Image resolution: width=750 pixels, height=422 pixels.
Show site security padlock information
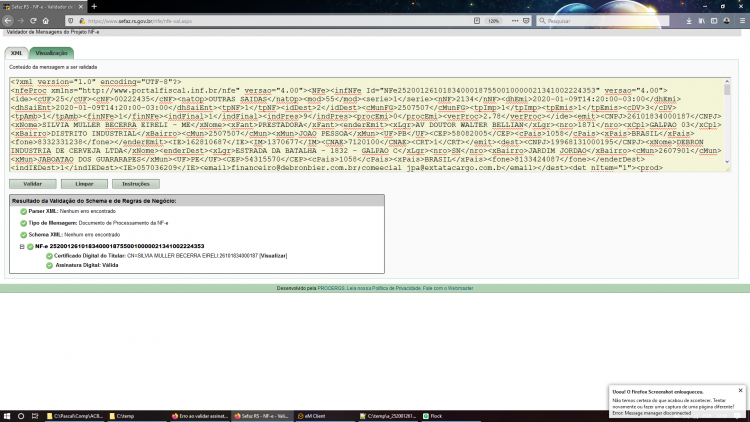pos(82,21)
